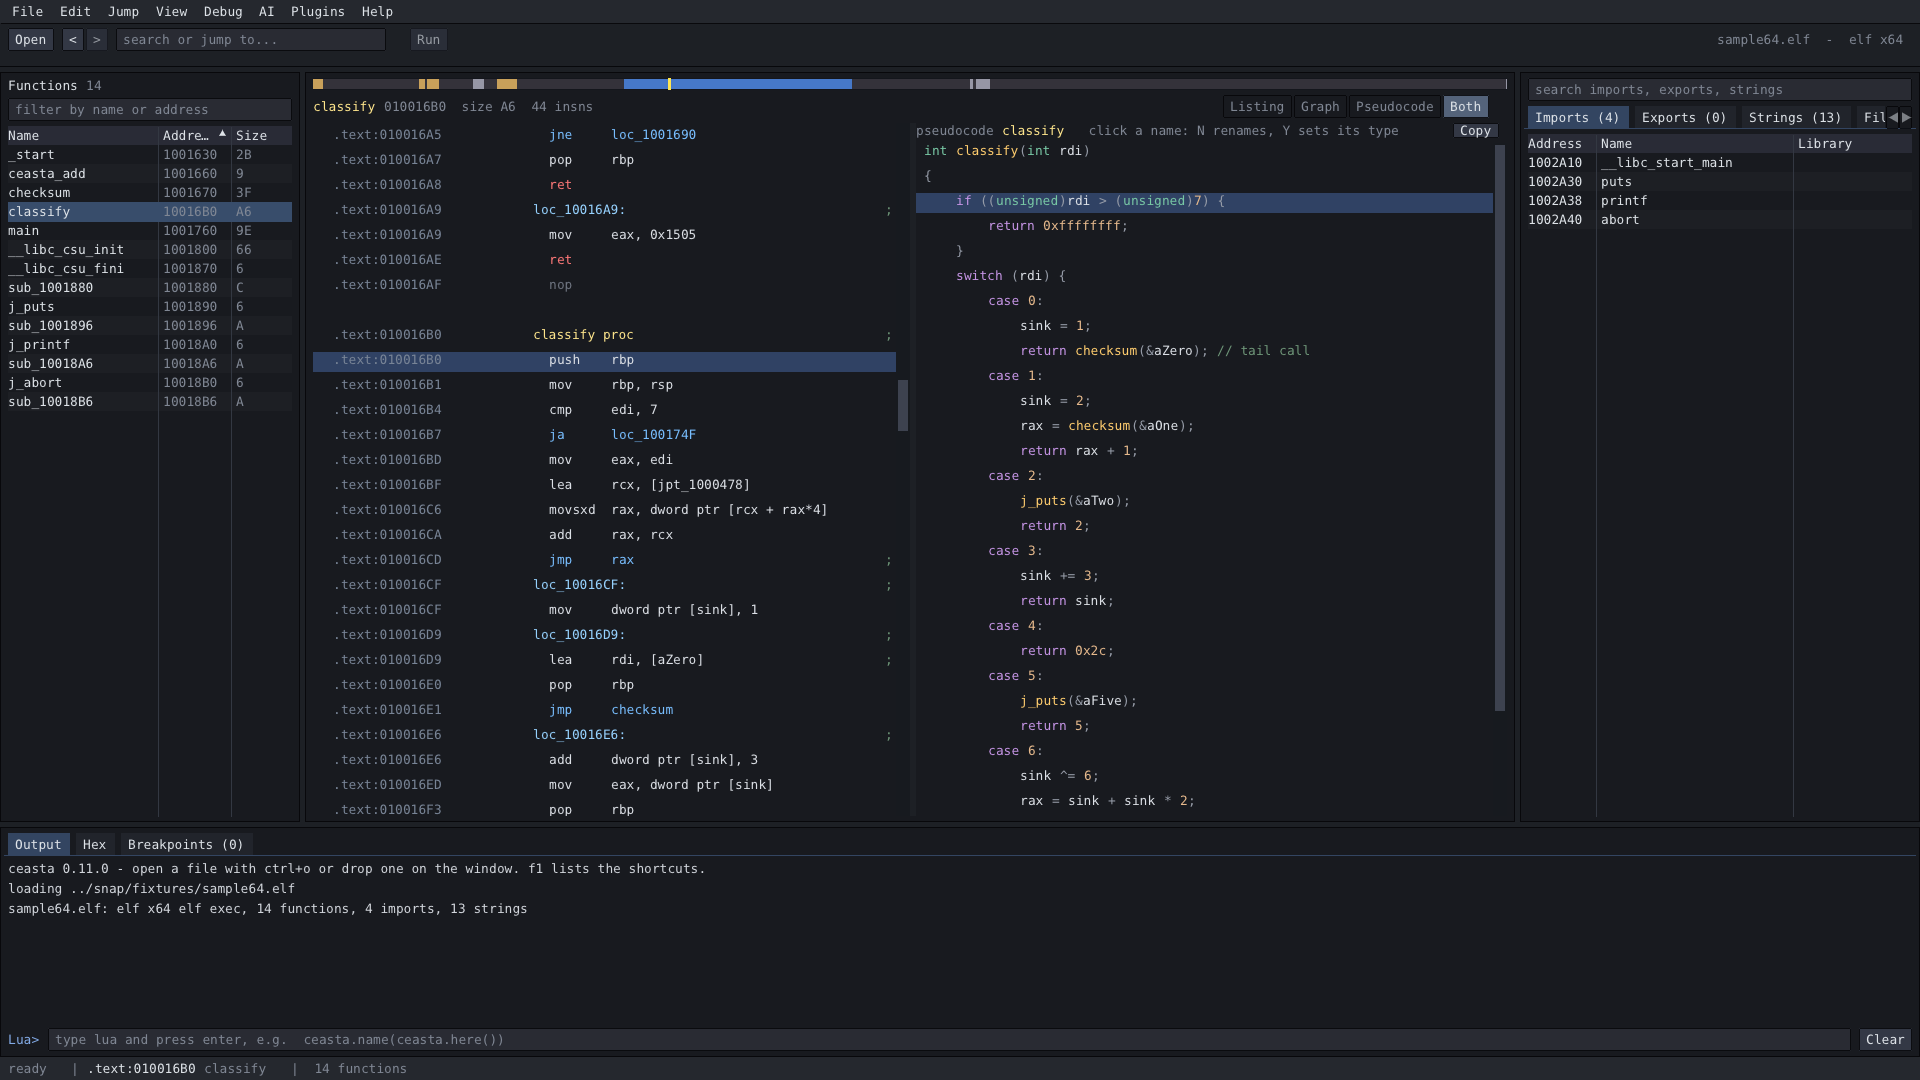Select the Both view mode
Screen dimensions: 1920x1080
pyautogui.click(x=1465, y=107)
